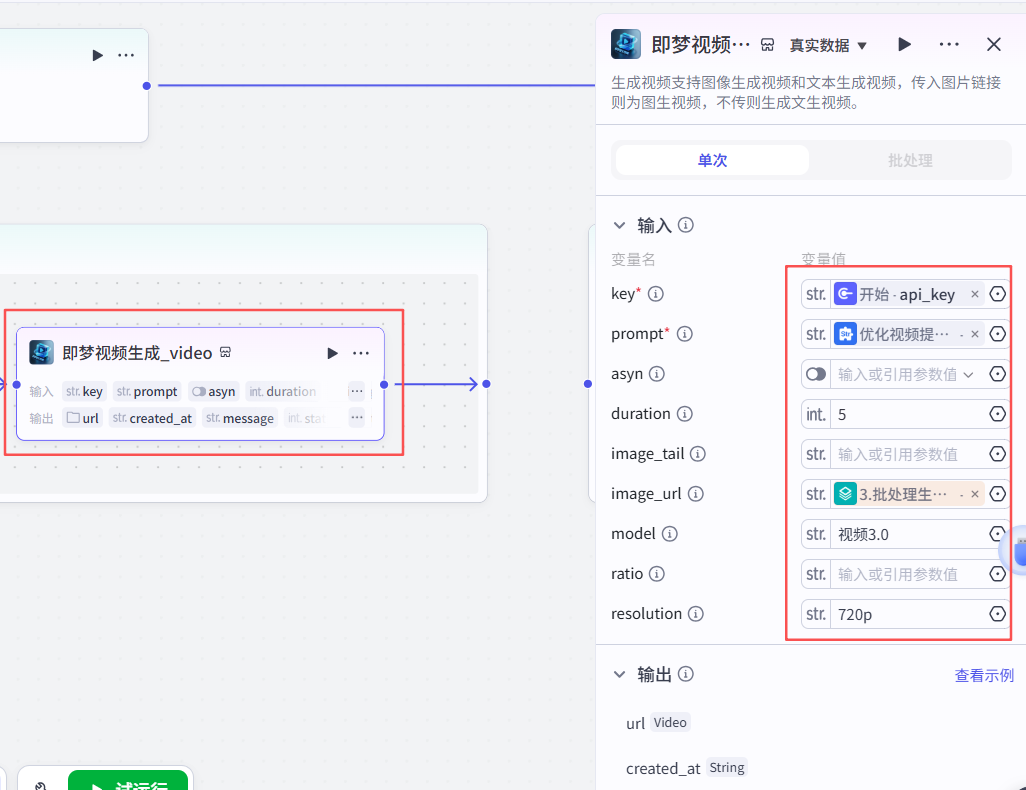Click the 即梦视频生成 node icon on the canvas
This screenshot has width=1026, height=790.
coord(40,352)
